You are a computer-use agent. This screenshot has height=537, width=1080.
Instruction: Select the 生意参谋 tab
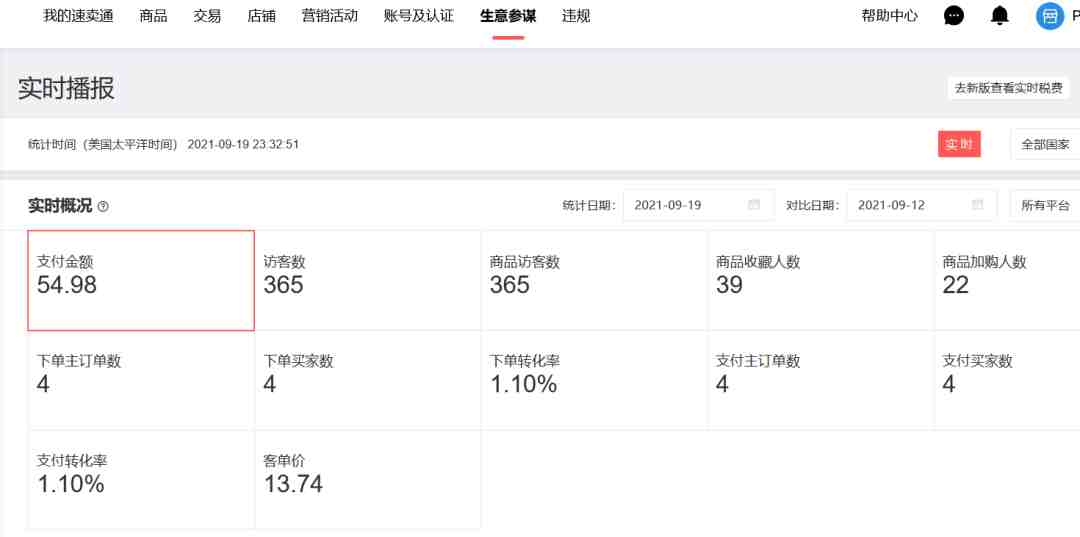[508, 16]
